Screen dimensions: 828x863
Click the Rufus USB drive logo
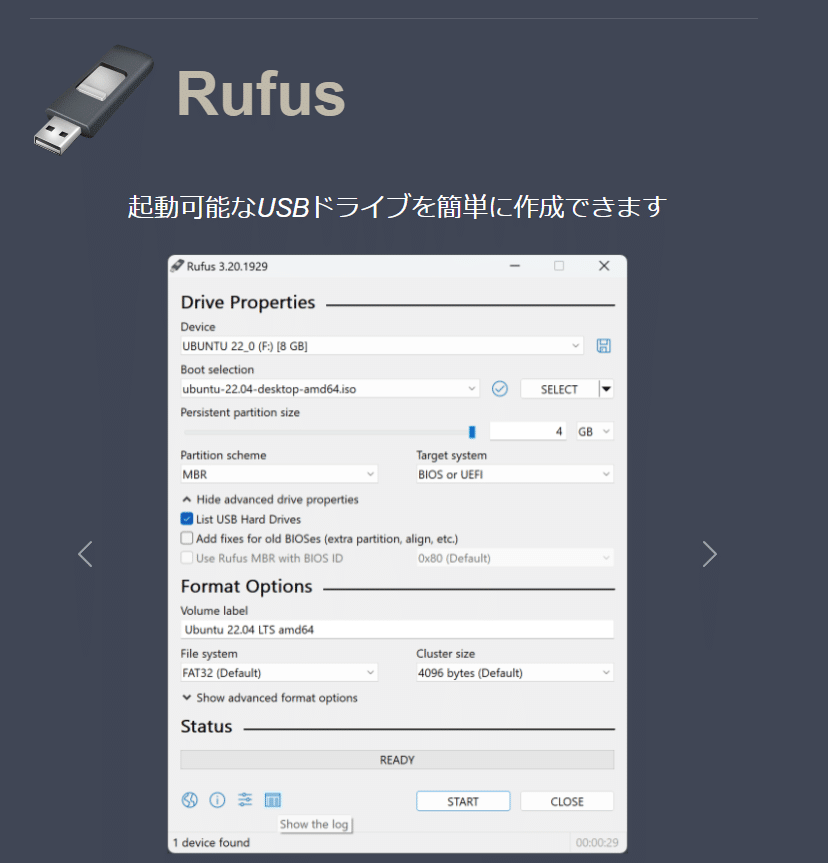click(94, 99)
